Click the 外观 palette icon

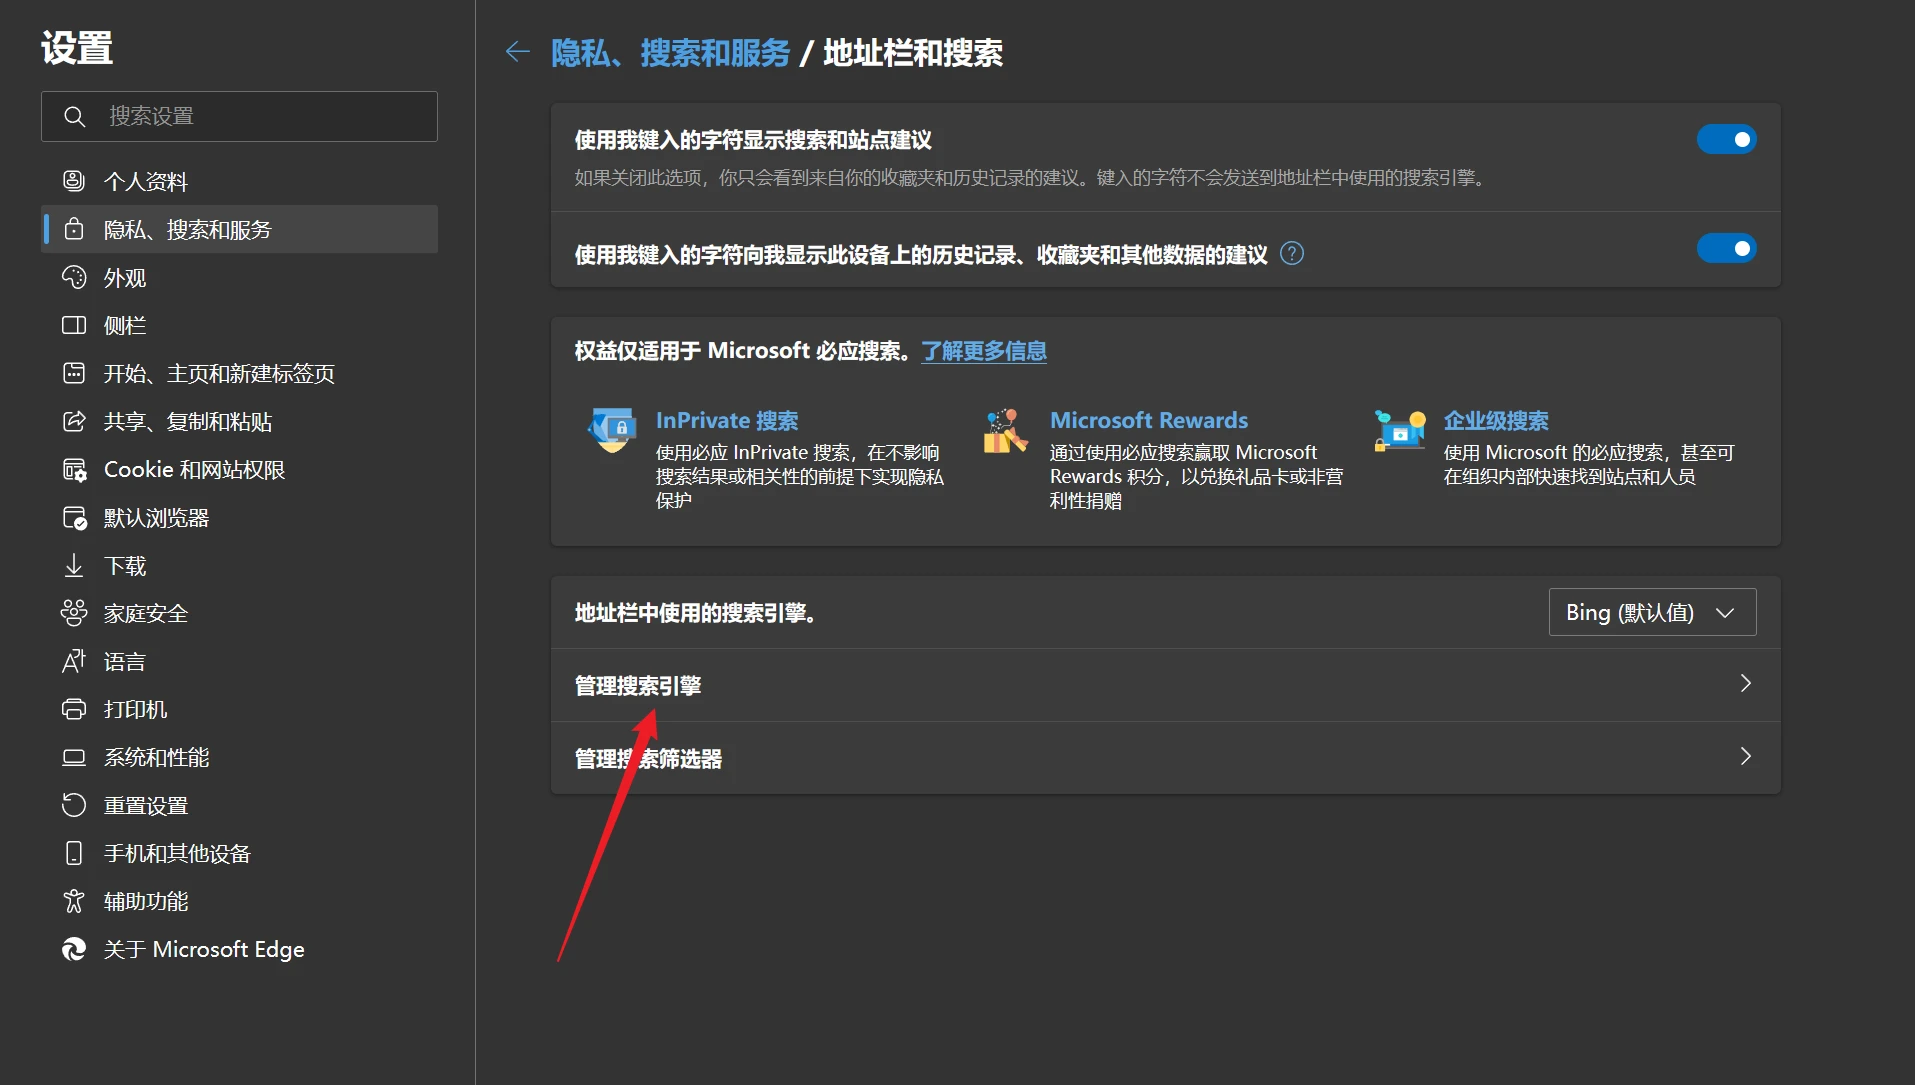point(74,277)
